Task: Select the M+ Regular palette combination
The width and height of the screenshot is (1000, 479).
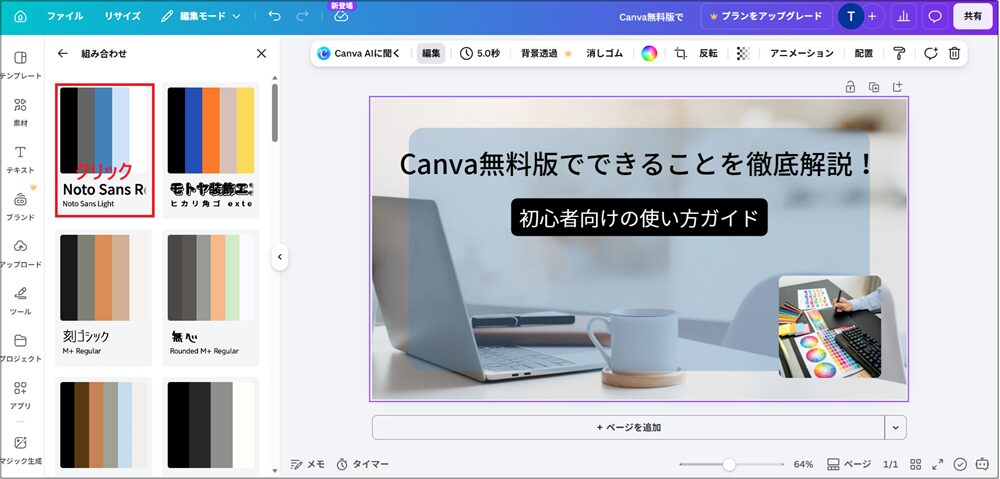Action: pyautogui.click(x=103, y=297)
